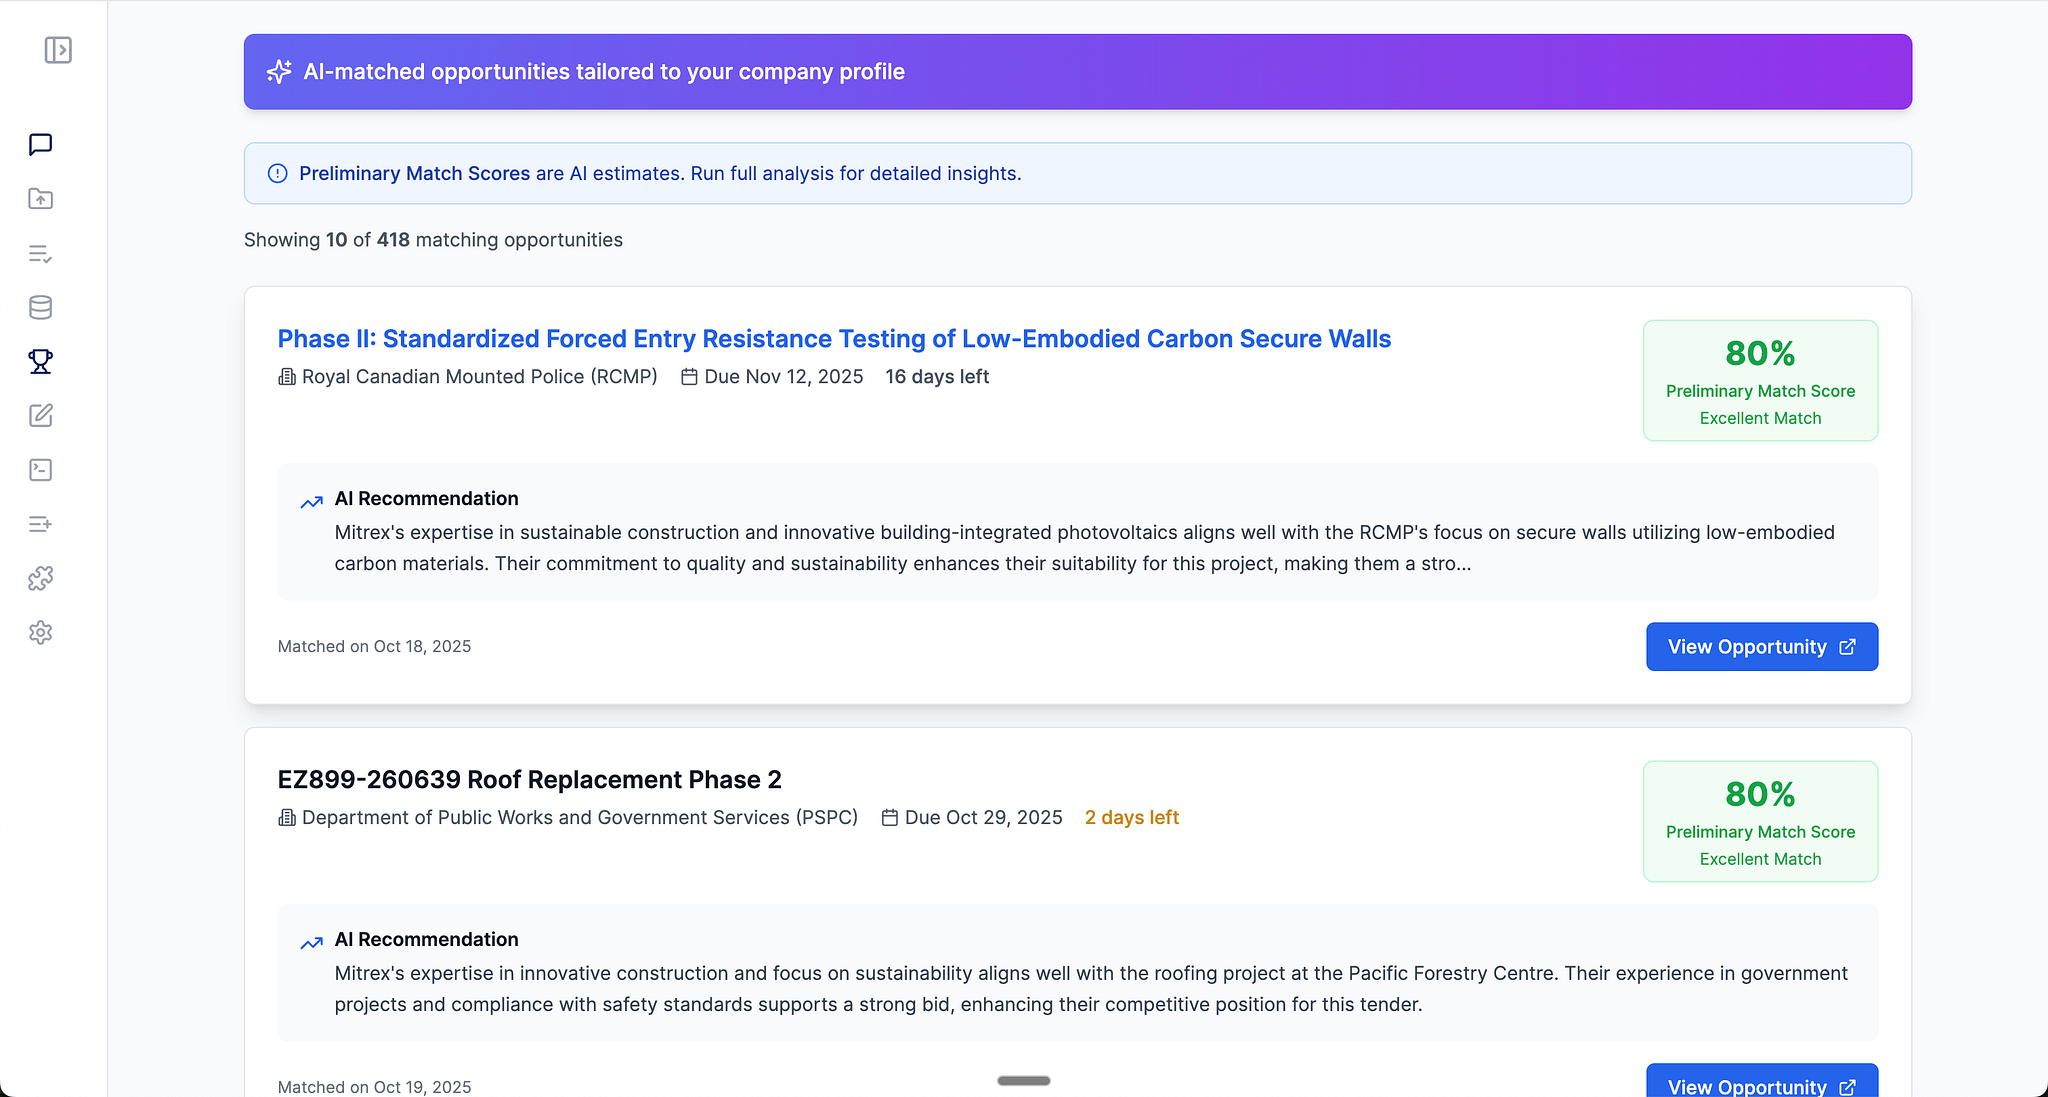This screenshot has height=1097, width=2048.
Task: Click View Opportunity for Roof Replacement tender
Action: click(1761, 1085)
